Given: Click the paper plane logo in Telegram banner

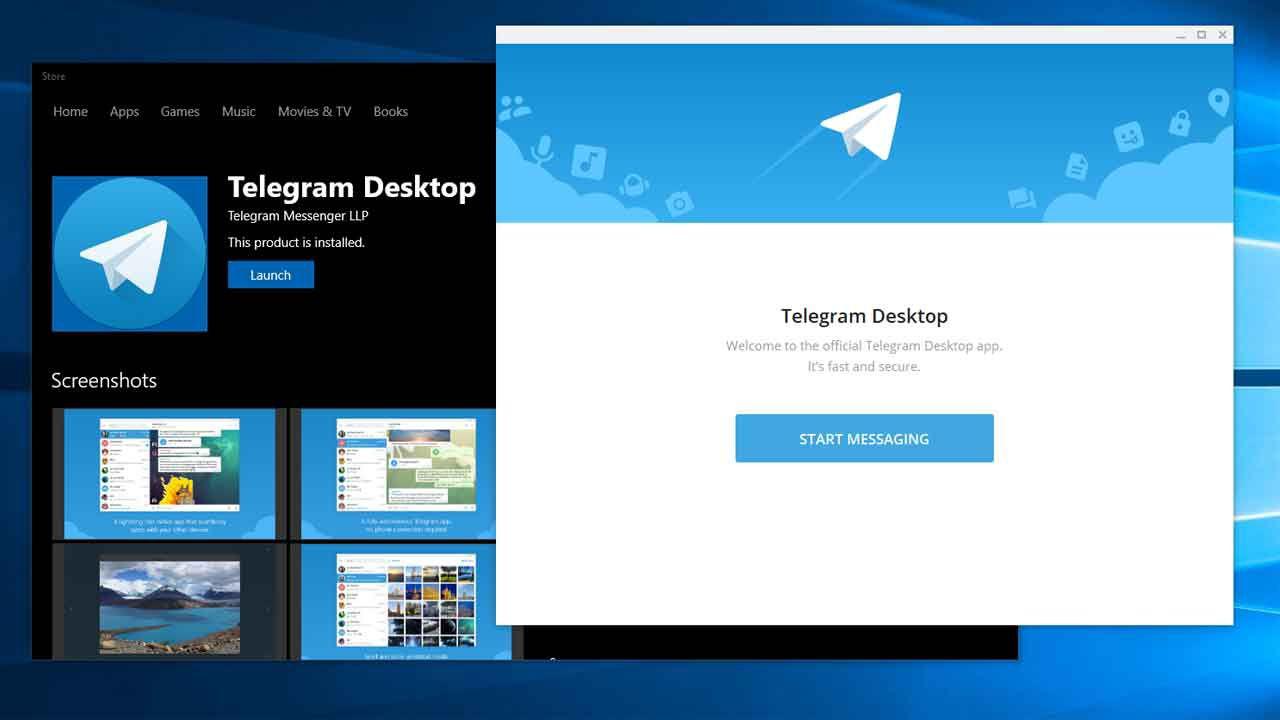Looking at the screenshot, I should click(862, 127).
